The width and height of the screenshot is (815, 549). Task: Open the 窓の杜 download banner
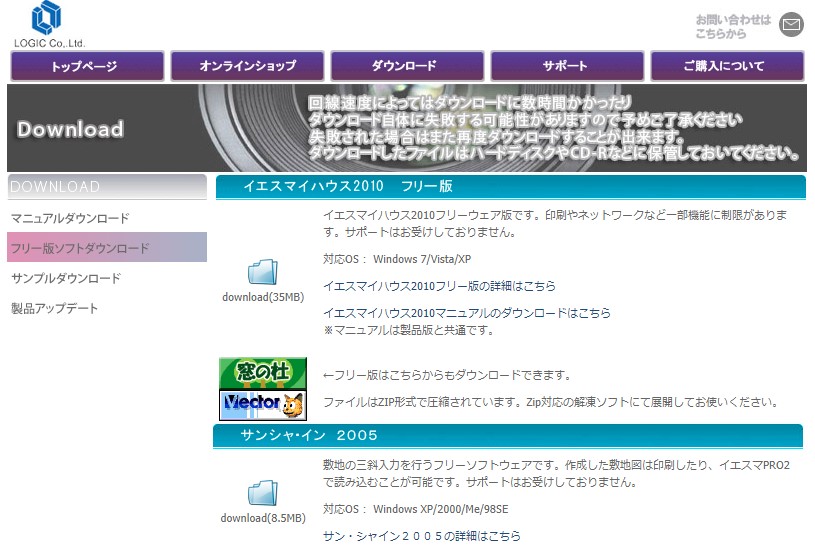point(263,372)
